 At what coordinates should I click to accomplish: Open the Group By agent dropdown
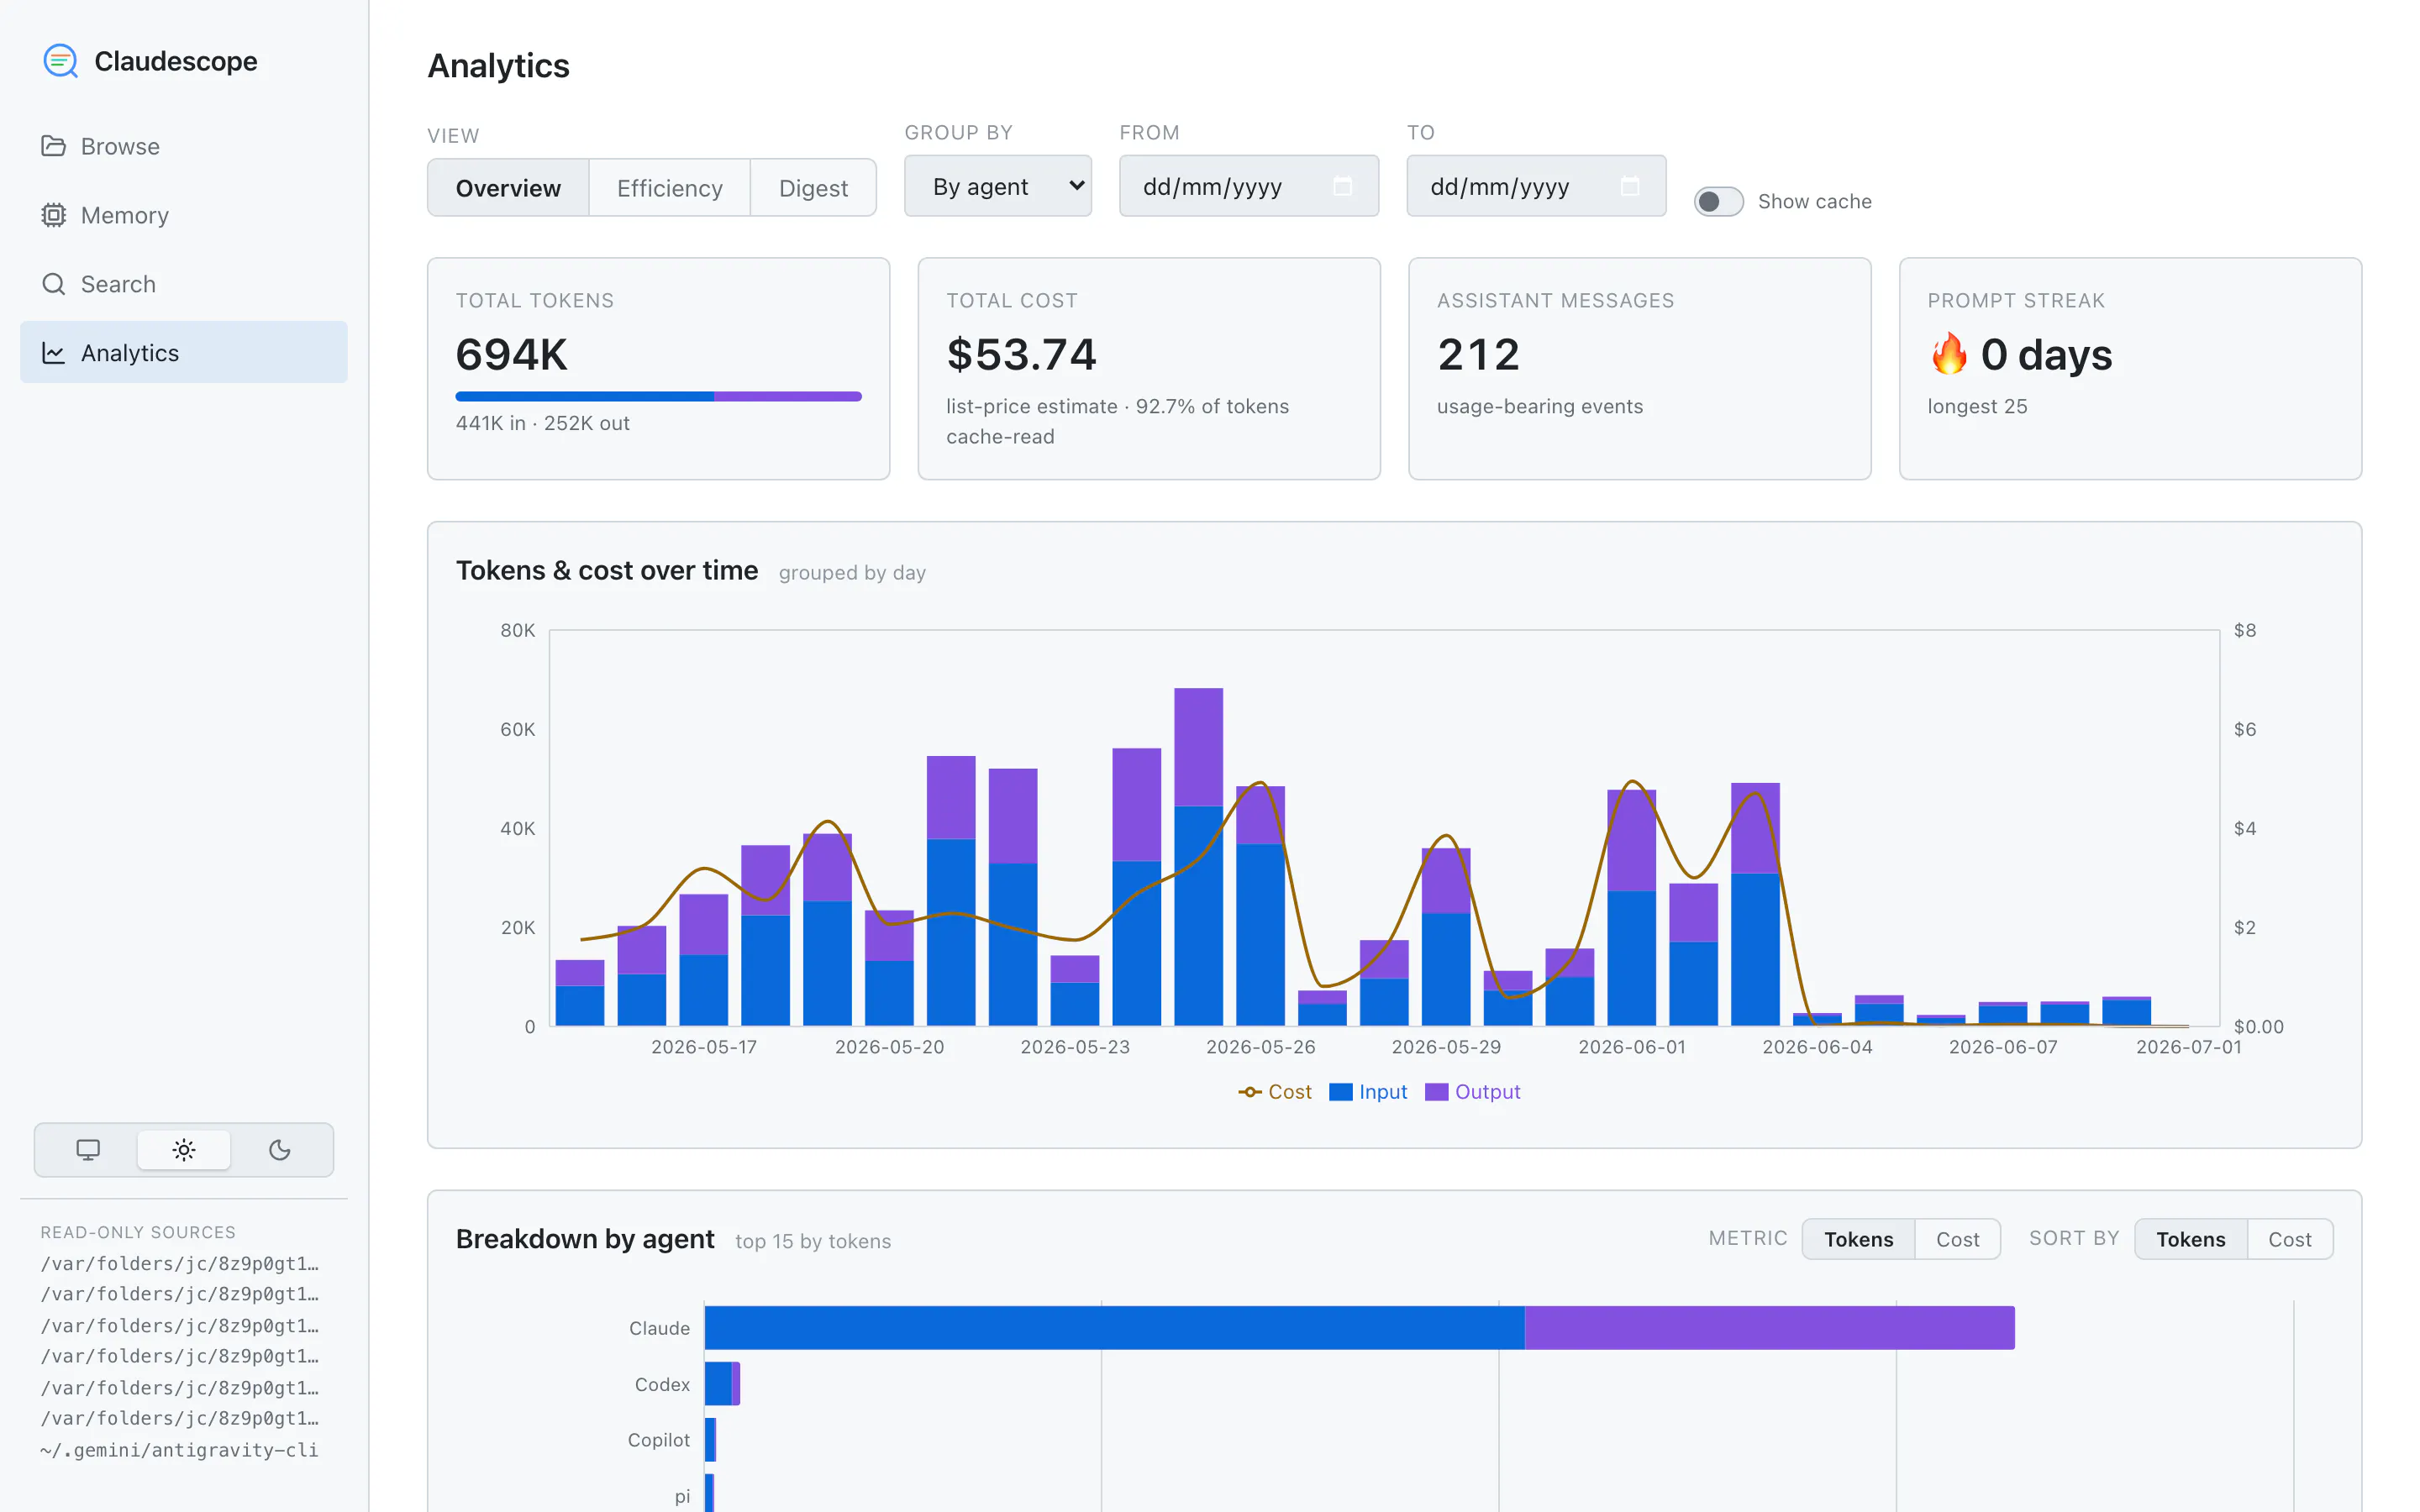coord(998,186)
